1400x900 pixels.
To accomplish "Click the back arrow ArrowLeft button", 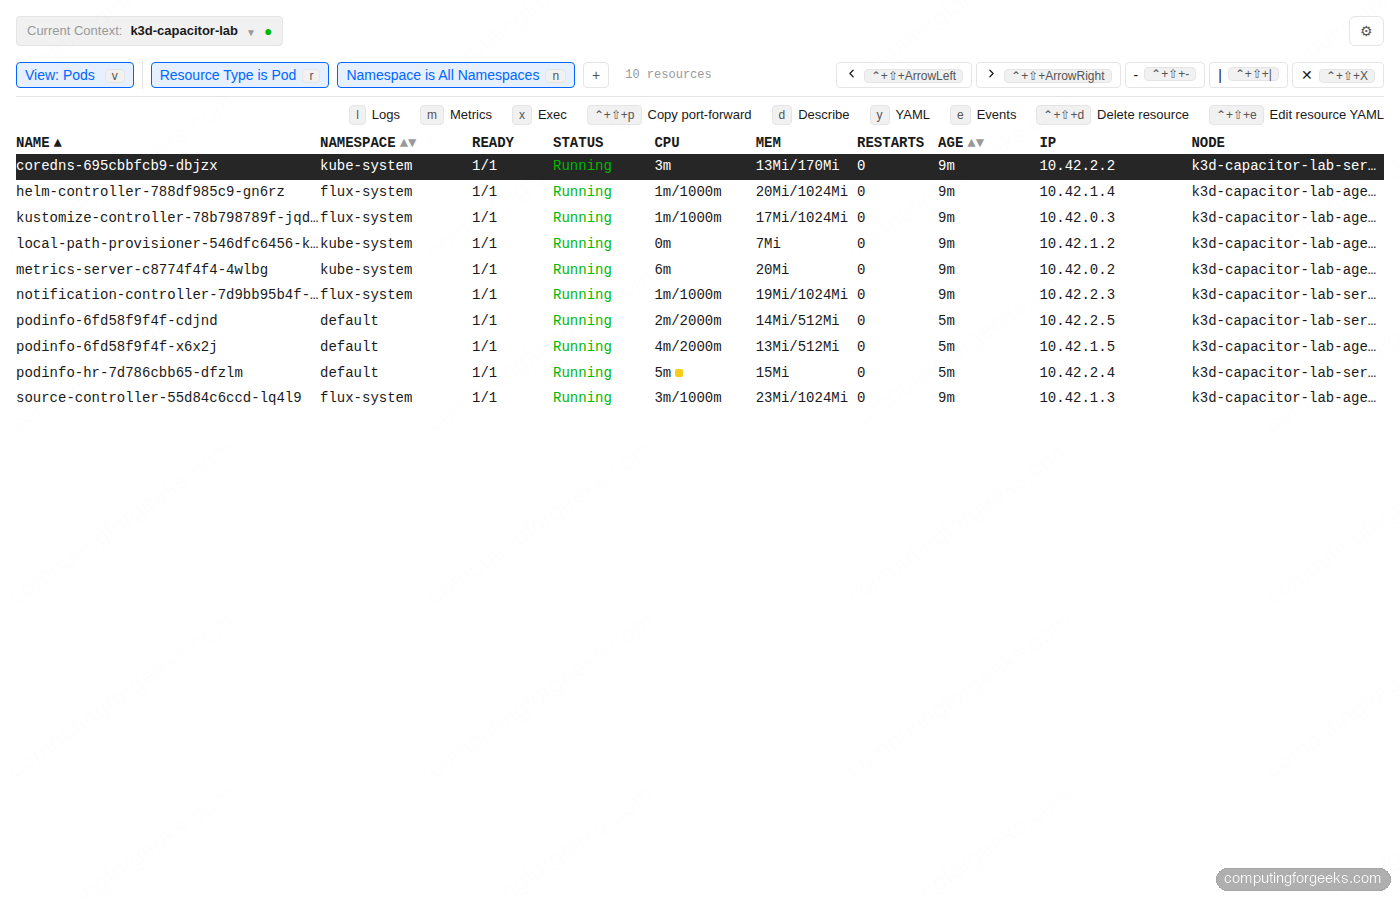I will (x=904, y=75).
